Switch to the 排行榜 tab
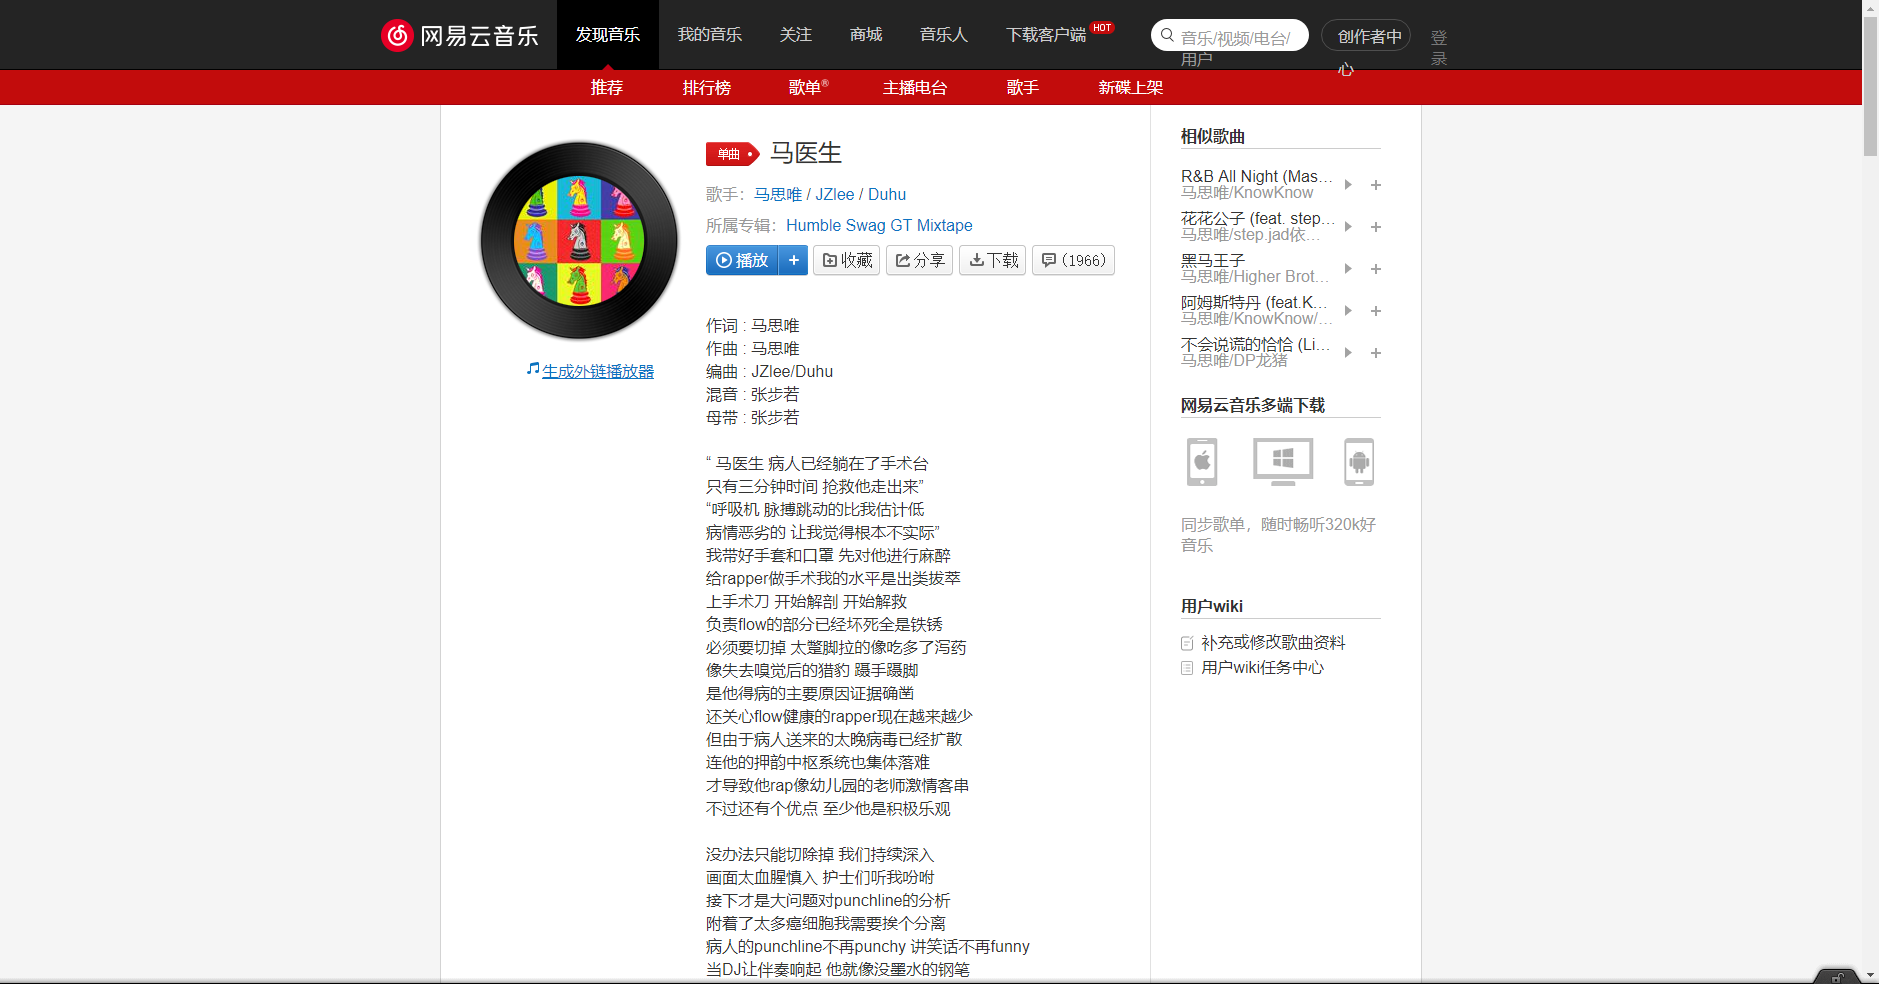 pos(707,87)
